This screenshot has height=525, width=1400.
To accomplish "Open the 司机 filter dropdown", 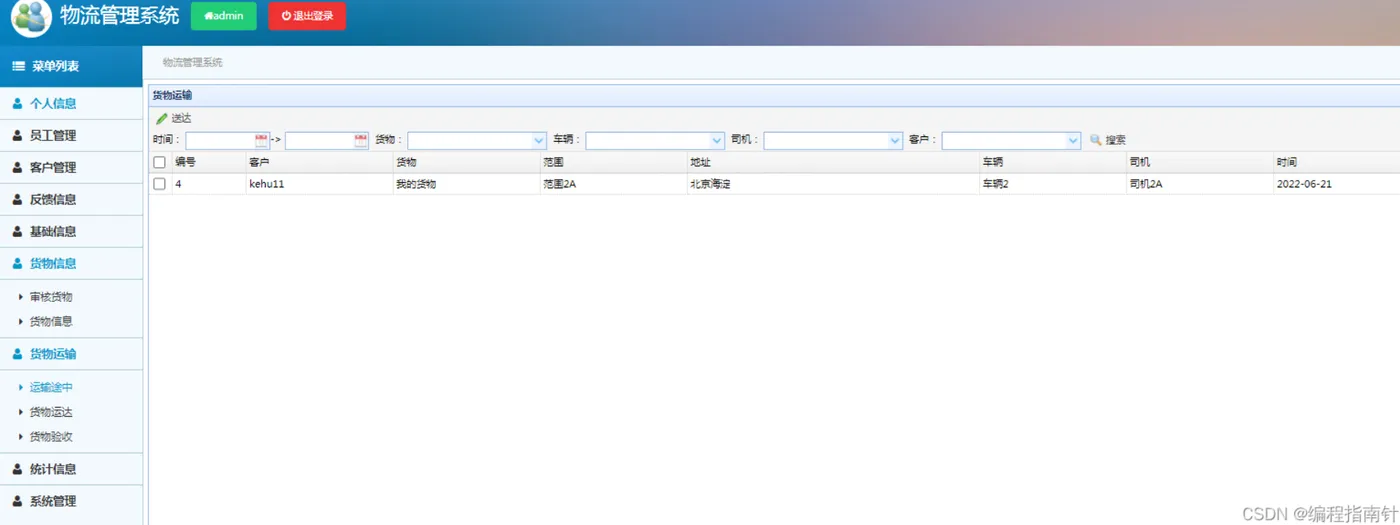I will click(x=895, y=141).
